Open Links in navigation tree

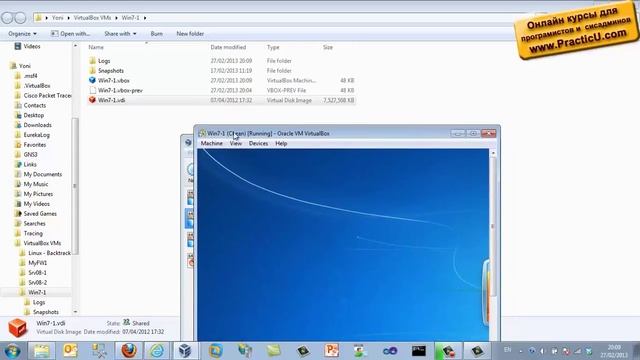[30, 164]
